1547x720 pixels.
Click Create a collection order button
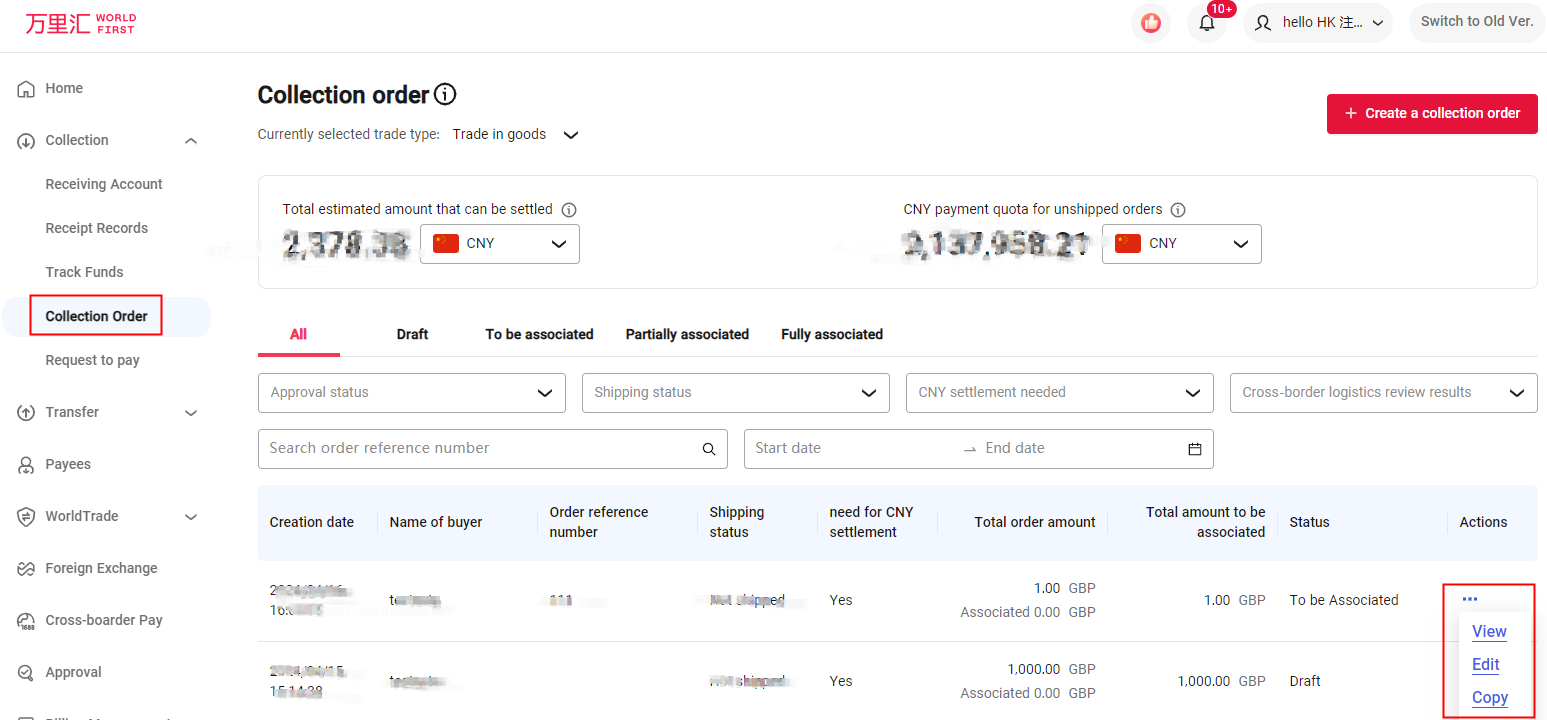click(x=1431, y=114)
